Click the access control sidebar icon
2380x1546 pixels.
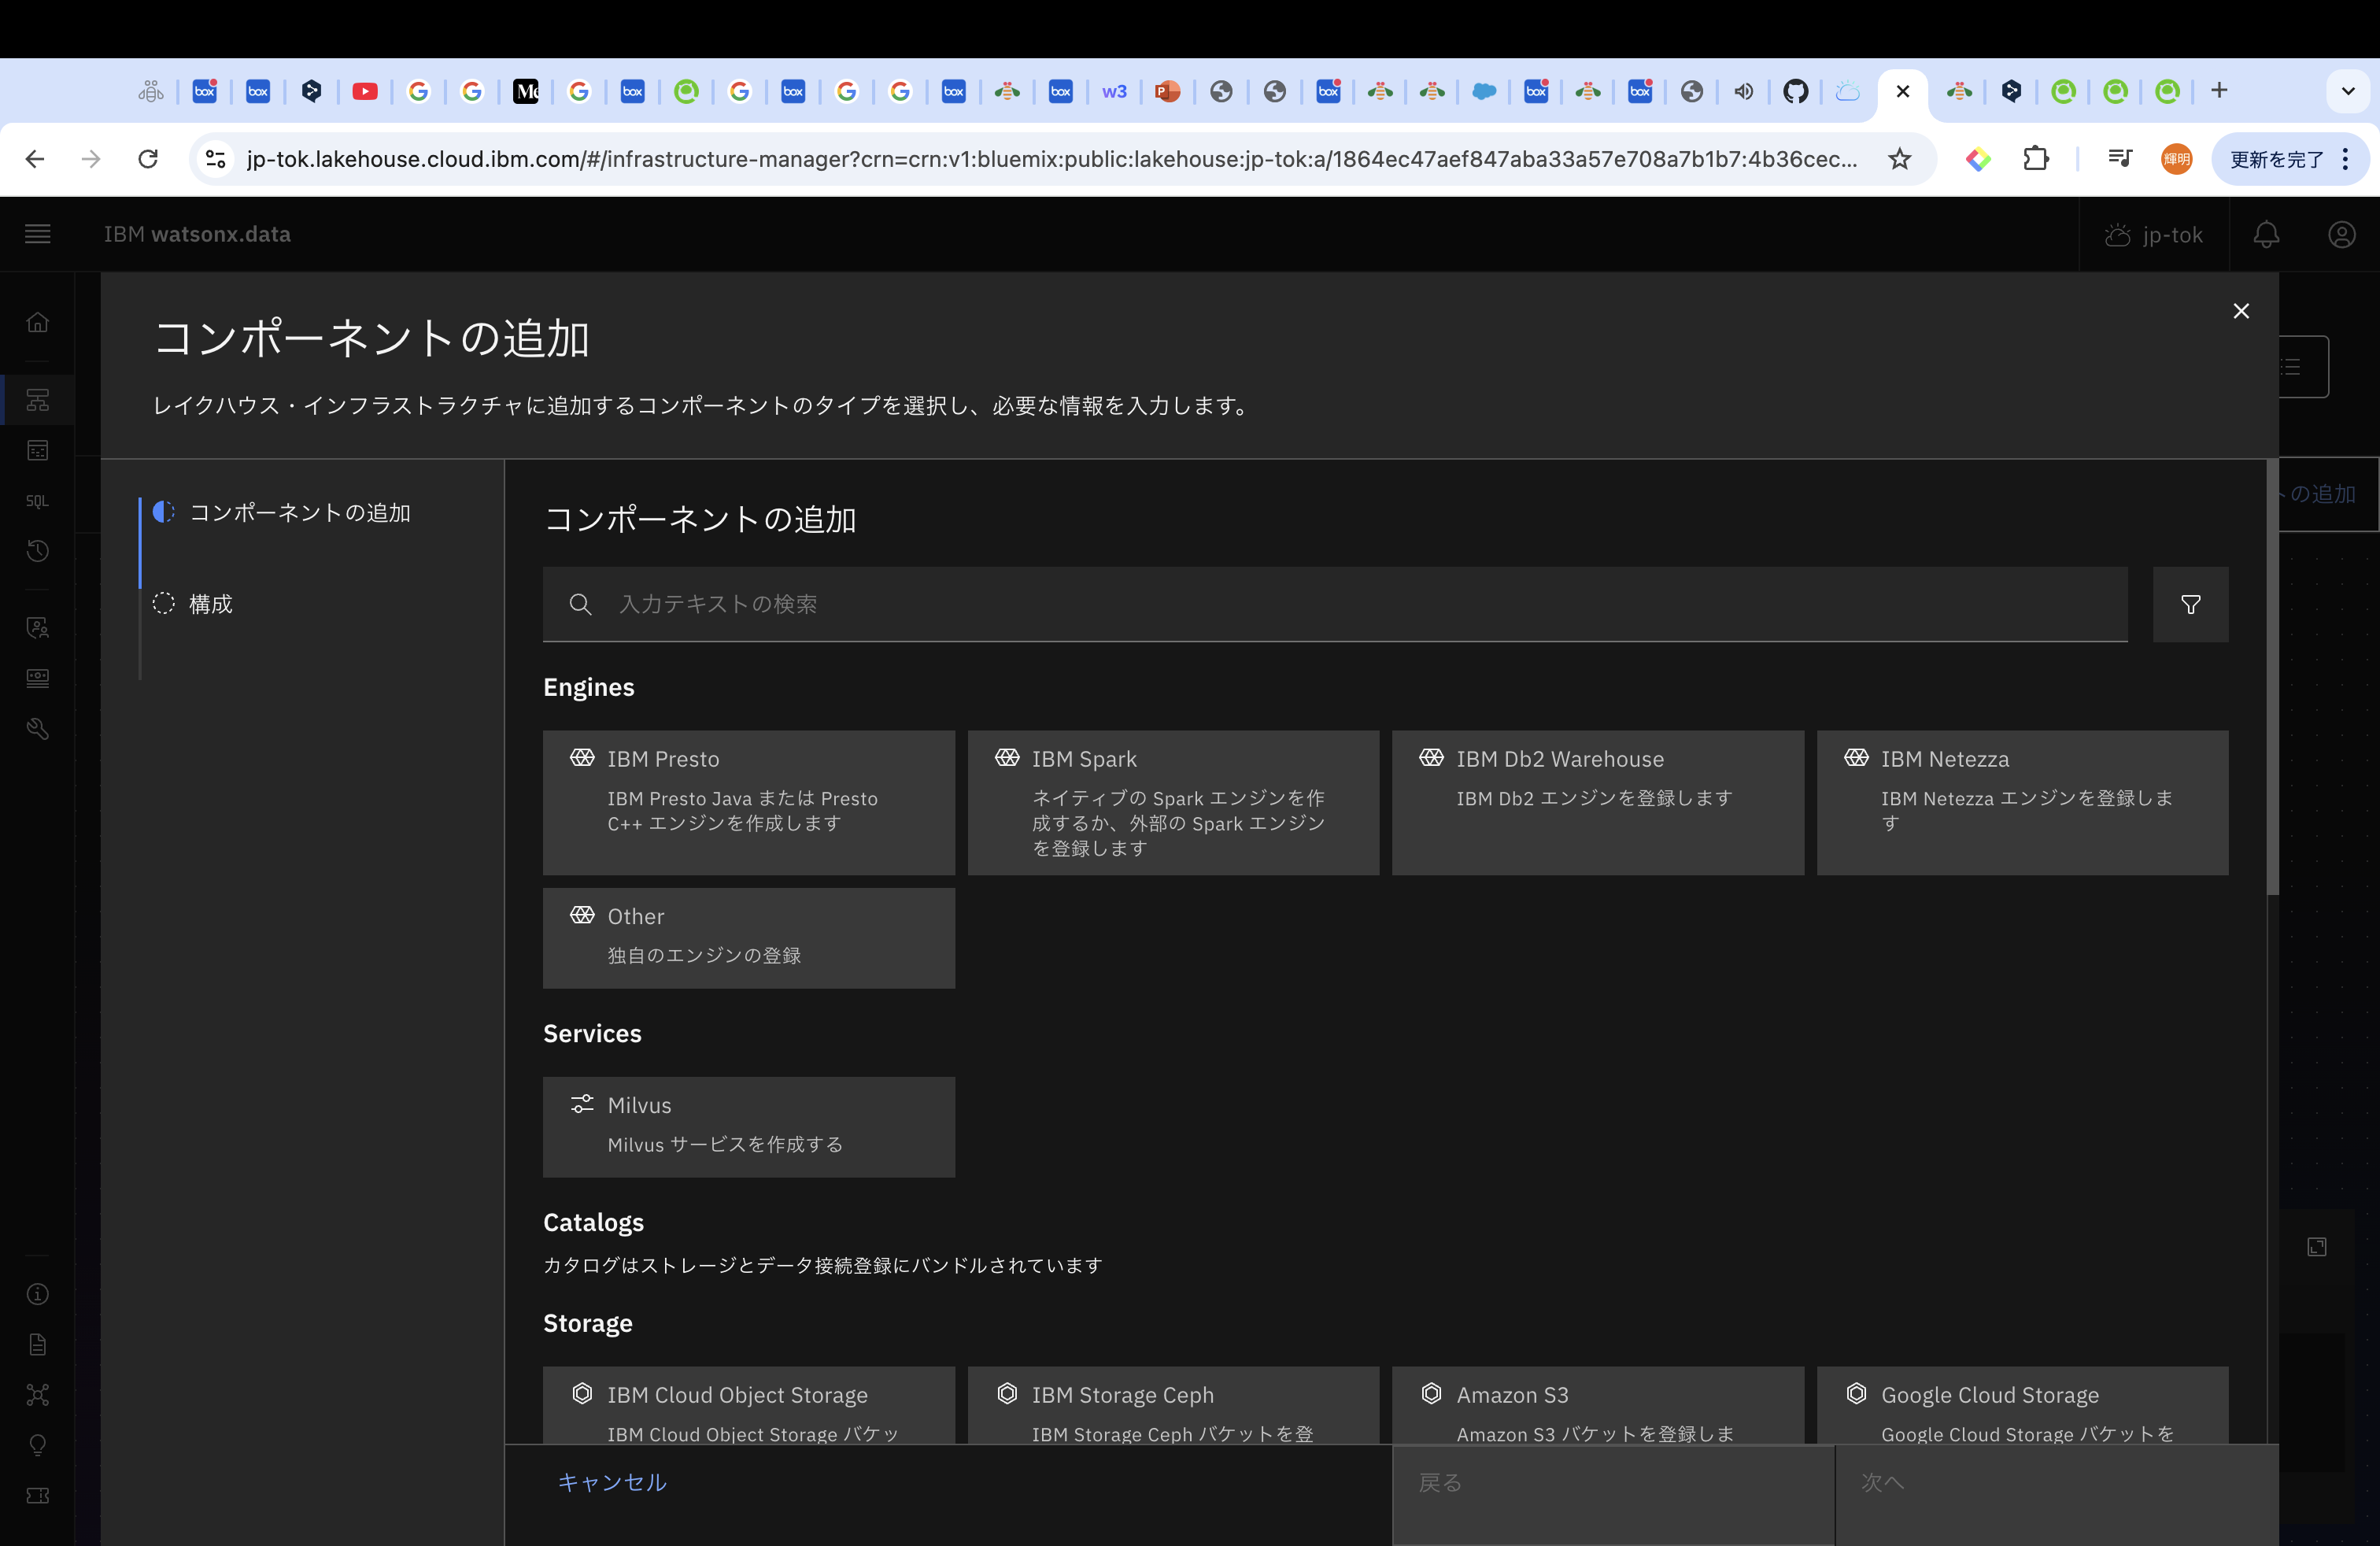37,628
